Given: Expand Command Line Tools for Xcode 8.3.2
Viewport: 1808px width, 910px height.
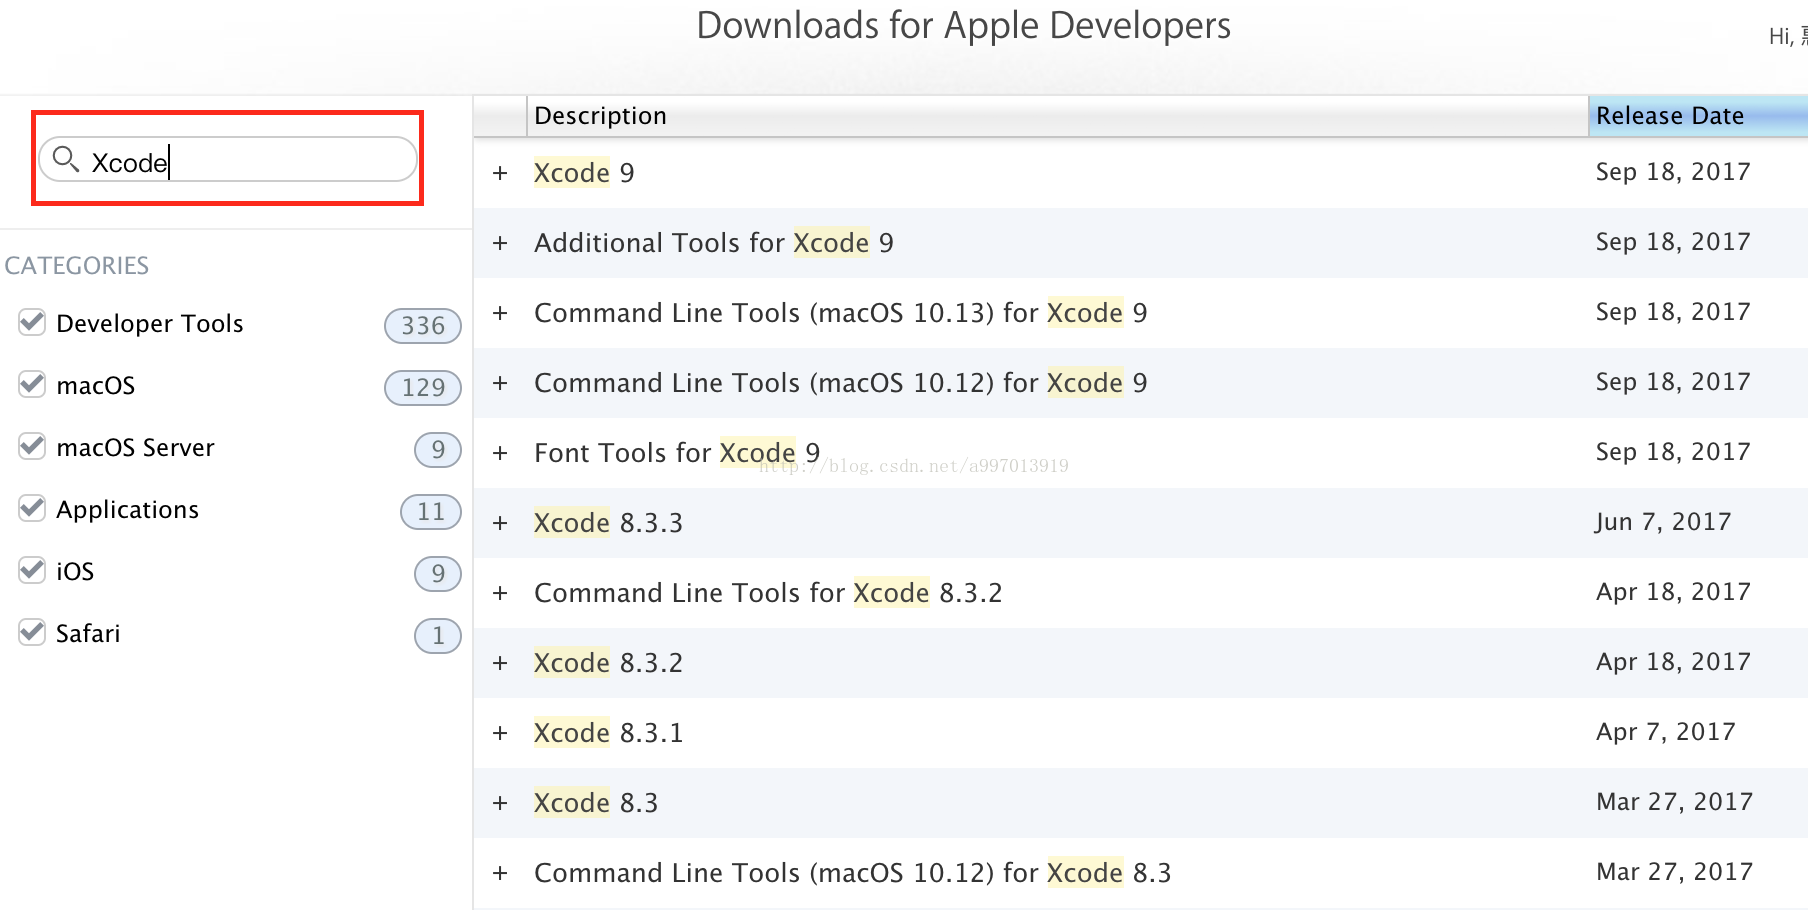Looking at the screenshot, I should pos(500,593).
